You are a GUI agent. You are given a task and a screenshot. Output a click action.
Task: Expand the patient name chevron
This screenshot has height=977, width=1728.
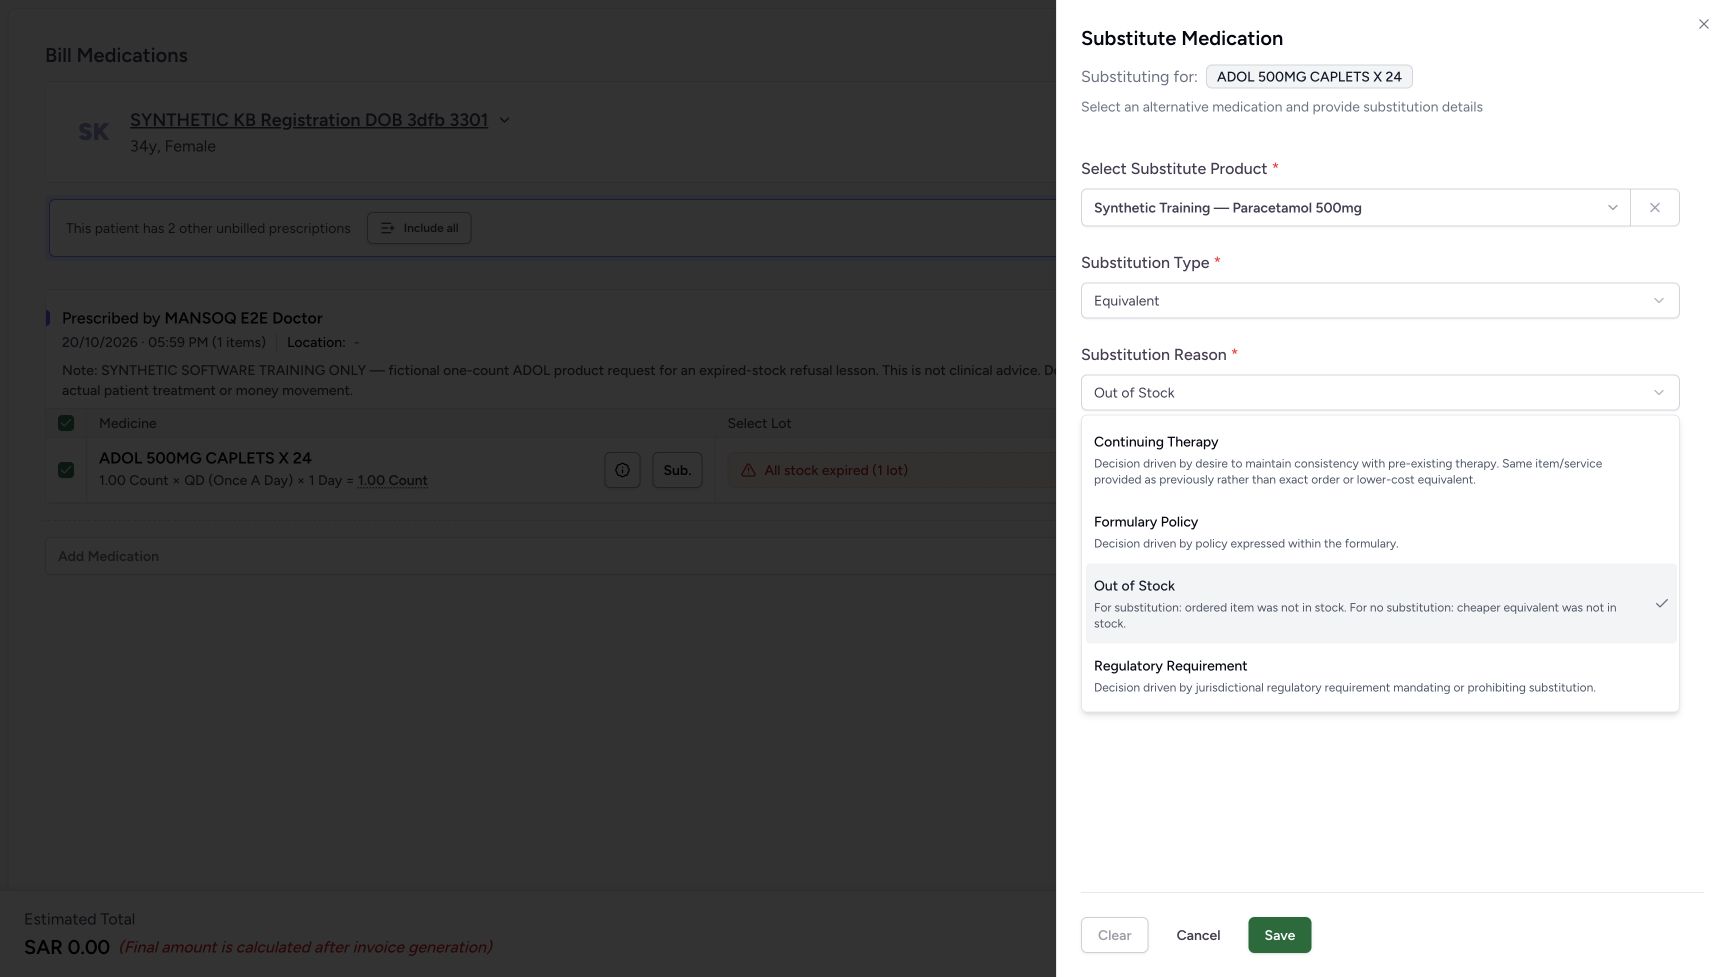(x=504, y=120)
